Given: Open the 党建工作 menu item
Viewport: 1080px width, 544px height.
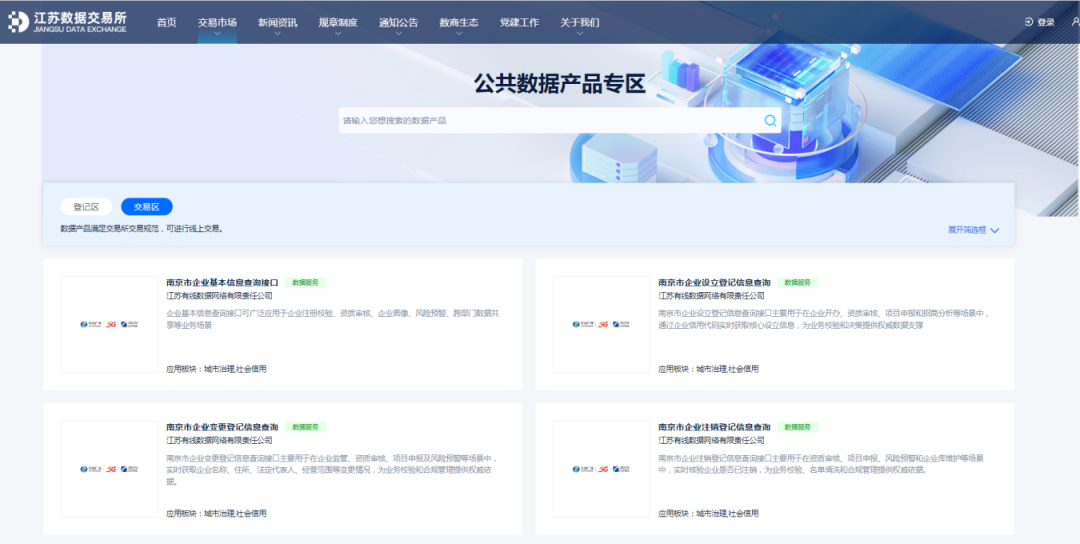Looking at the screenshot, I should (519, 22).
